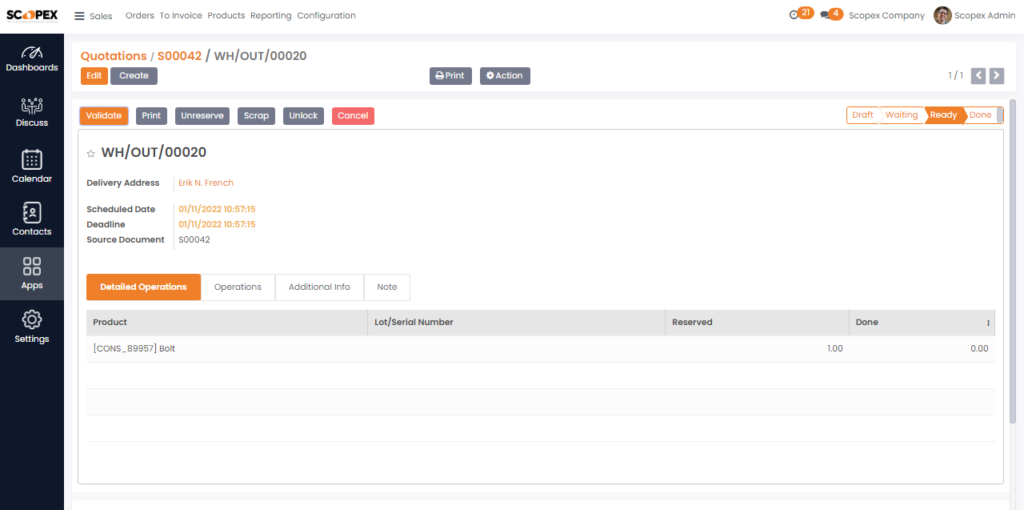Select the [CONS_89957] Bolt product row
Viewport: 1024px width, 510px height.
(541, 349)
